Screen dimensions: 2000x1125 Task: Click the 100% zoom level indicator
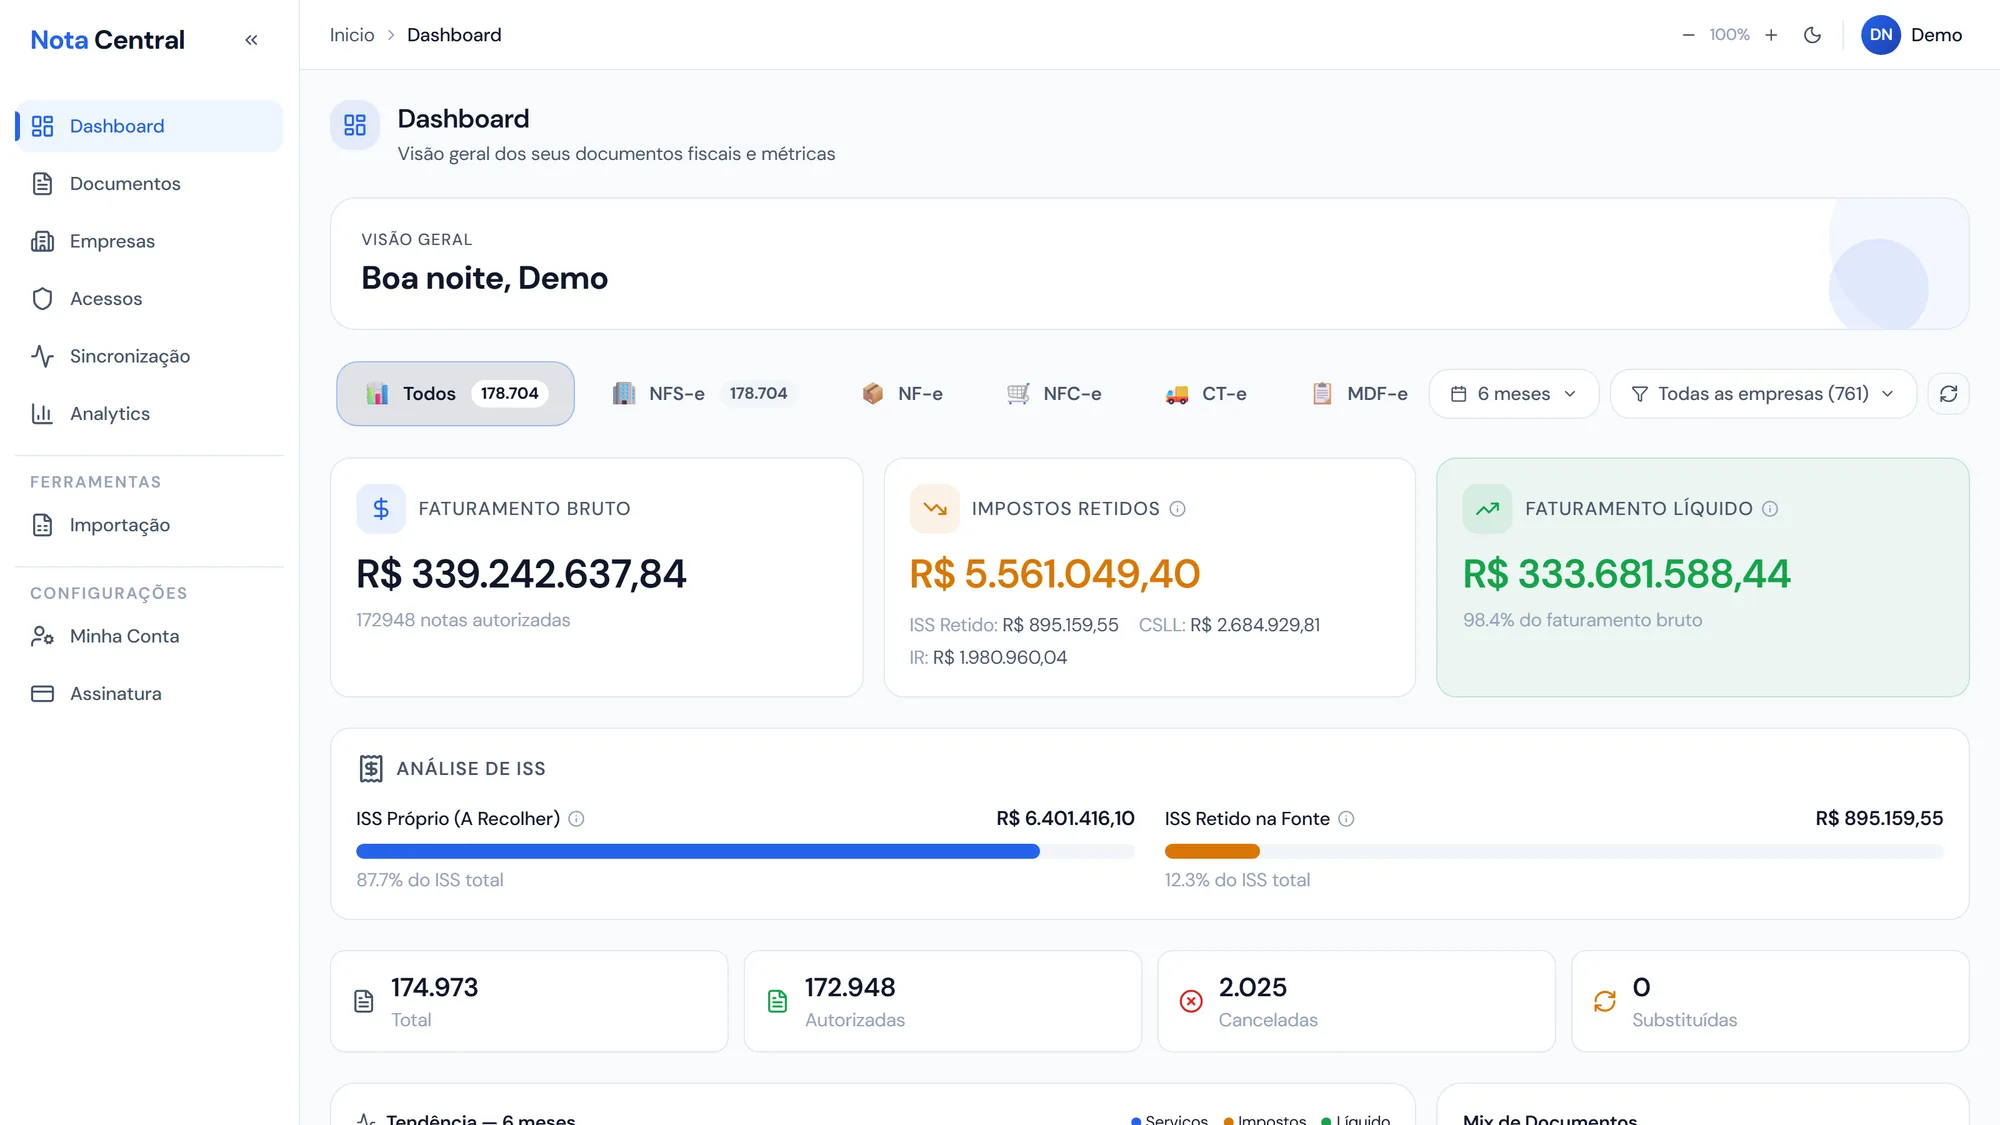coord(1729,35)
